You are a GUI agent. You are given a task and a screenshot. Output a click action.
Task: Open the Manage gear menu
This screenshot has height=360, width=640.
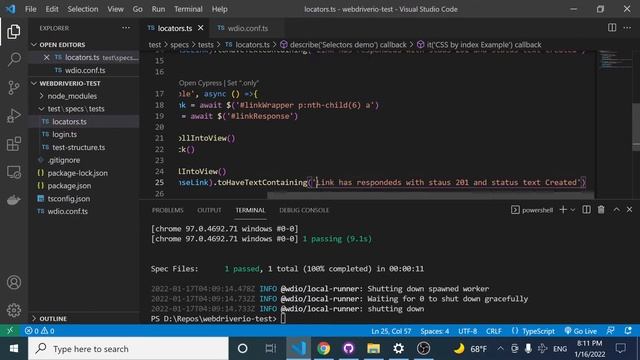pyautogui.click(x=13, y=310)
